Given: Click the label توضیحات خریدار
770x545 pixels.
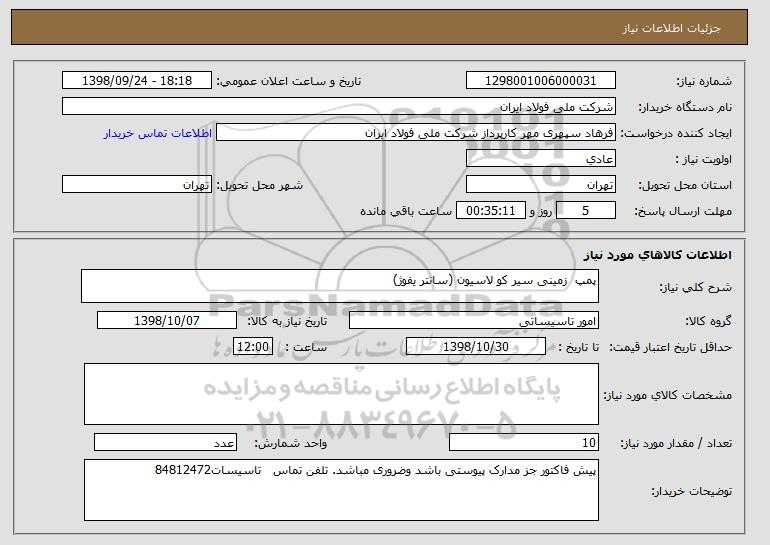Looking at the screenshot, I should click(x=691, y=491).
